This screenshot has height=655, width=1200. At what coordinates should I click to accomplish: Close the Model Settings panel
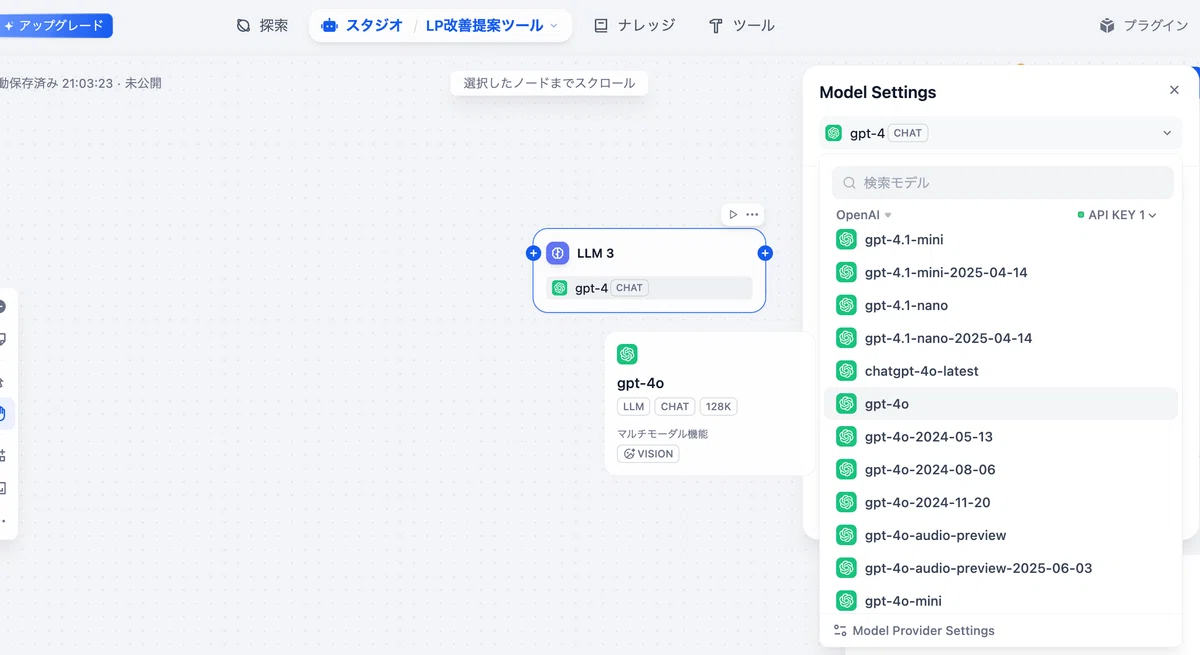pyautogui.click(x=1174, y=90)
